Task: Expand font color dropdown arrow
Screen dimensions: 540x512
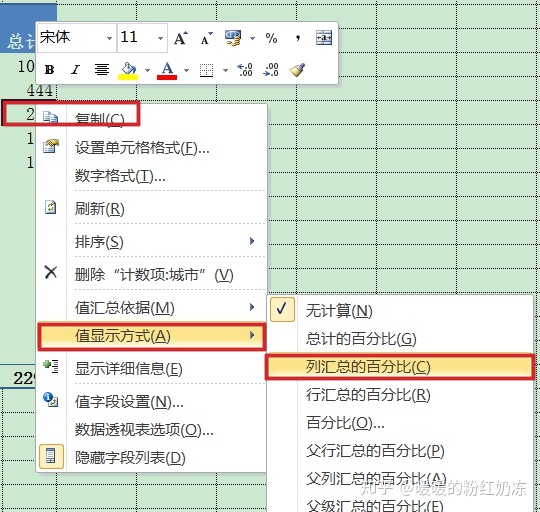Action: click(186, 70)
